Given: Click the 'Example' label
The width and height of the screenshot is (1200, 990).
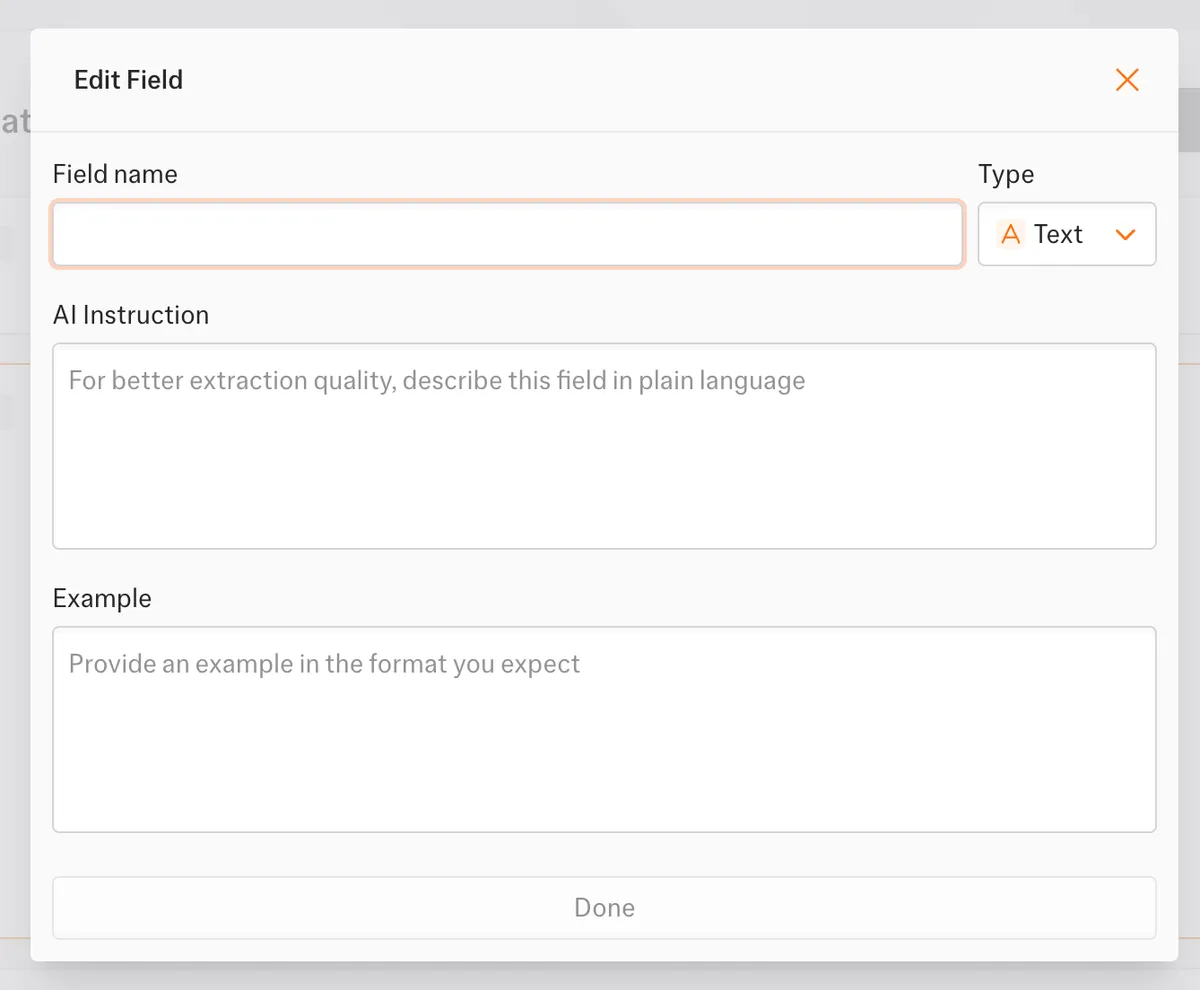Looking at the screenshot, I should pos(102,598).
